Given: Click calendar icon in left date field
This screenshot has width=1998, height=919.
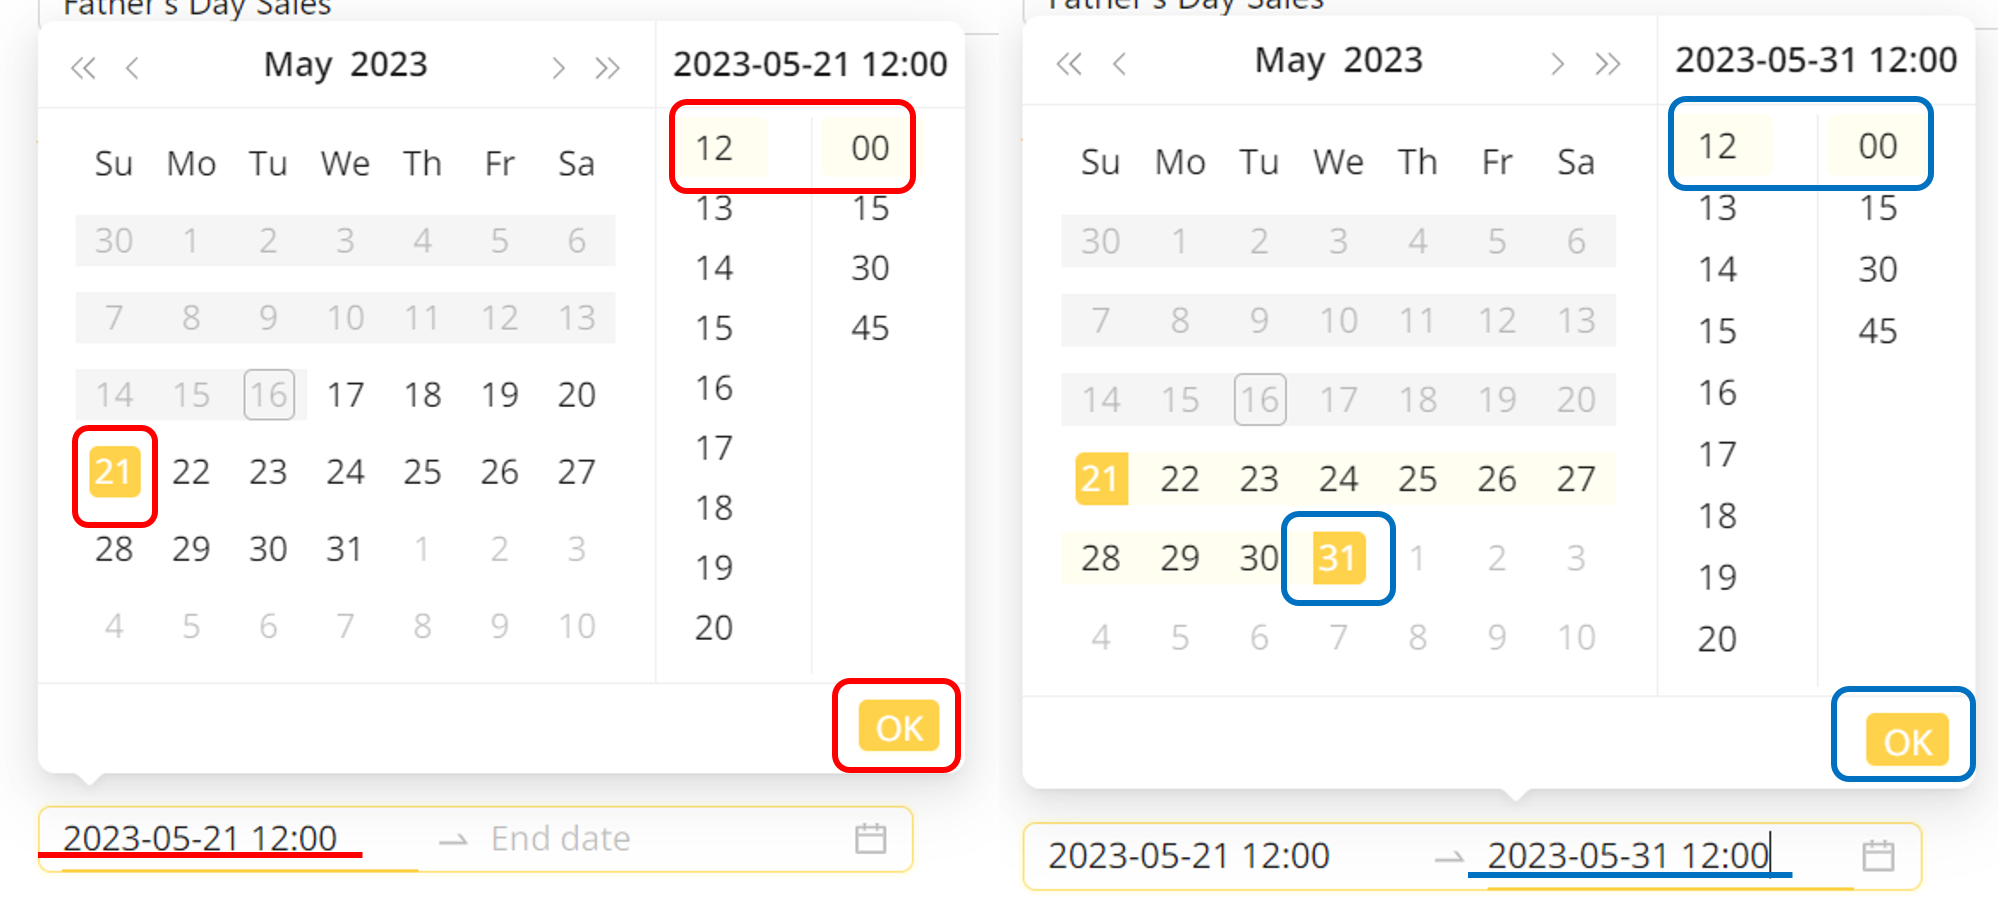Looking at the screenshot, I should 870,838.
